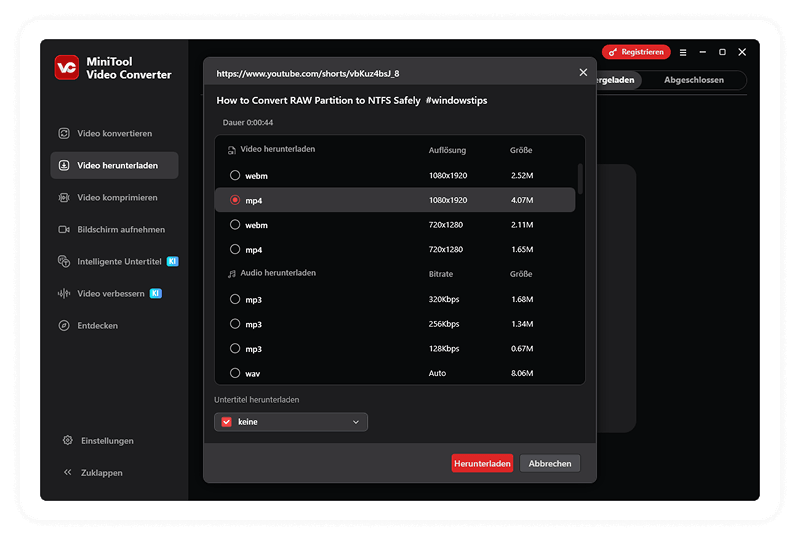Click the key icon on Registrieren button
The width and height of the screenshot is (800, 540).
pyautogui.click(x=613, y=52)
